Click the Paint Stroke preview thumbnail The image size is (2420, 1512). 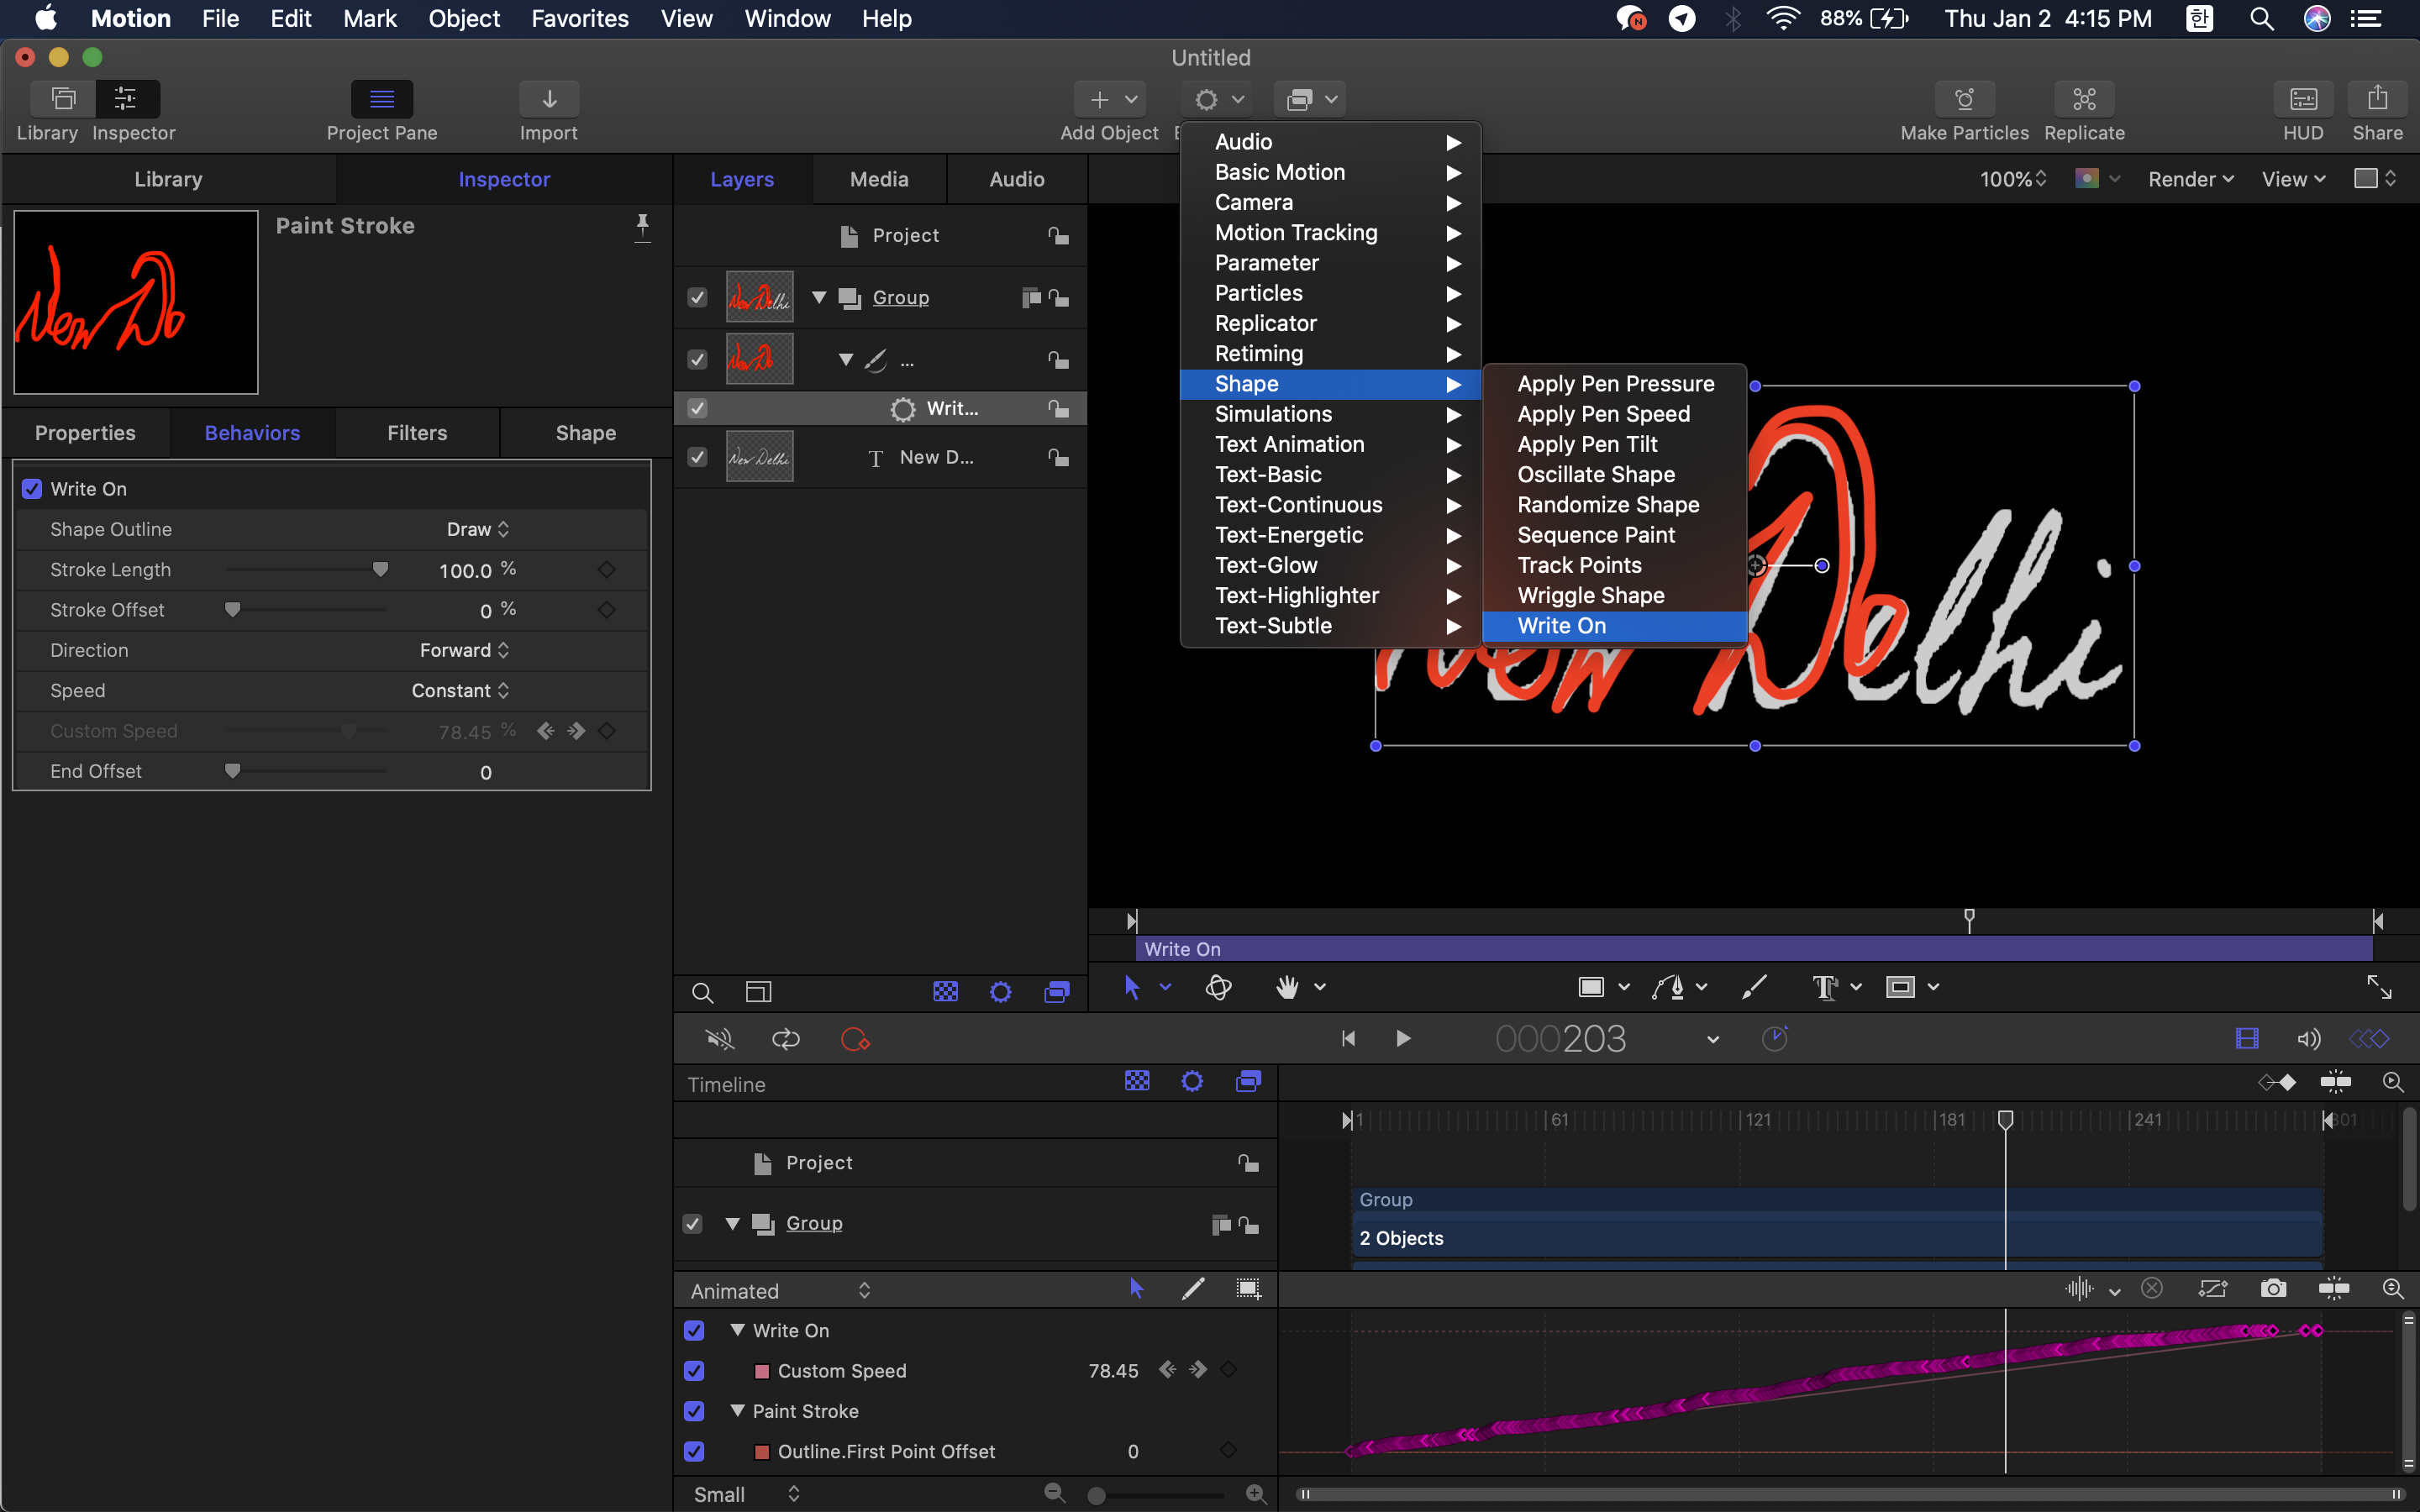(136, 302)
